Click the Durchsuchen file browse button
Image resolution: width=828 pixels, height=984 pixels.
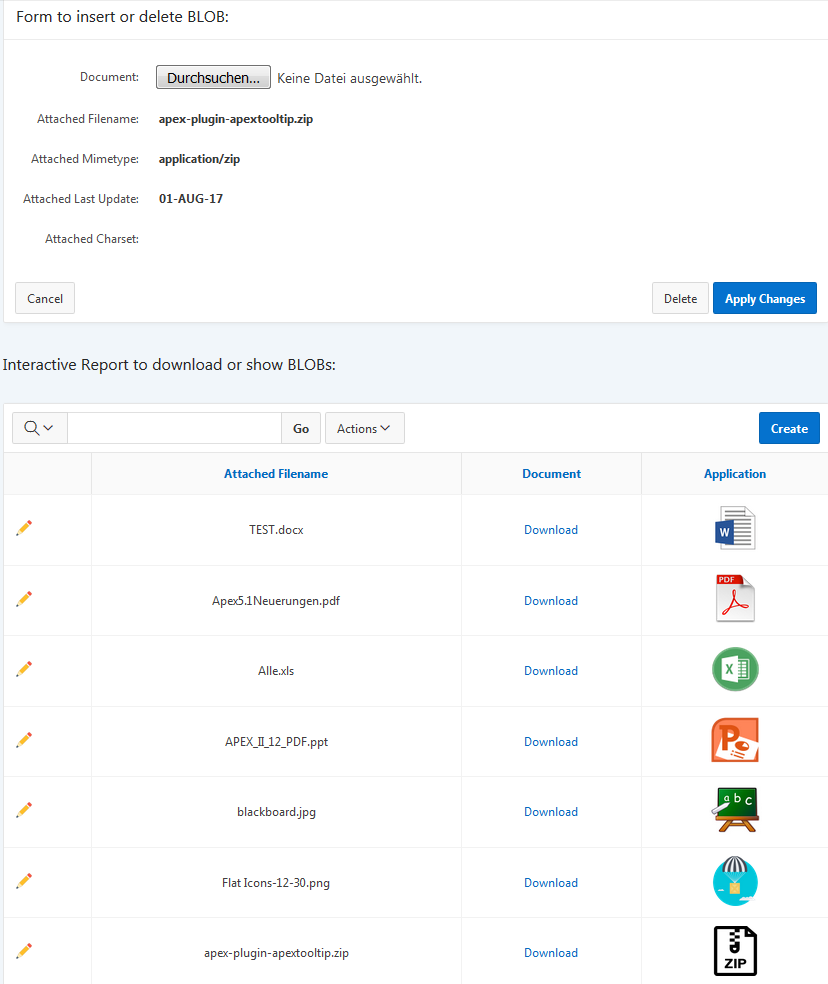point(213,77)
